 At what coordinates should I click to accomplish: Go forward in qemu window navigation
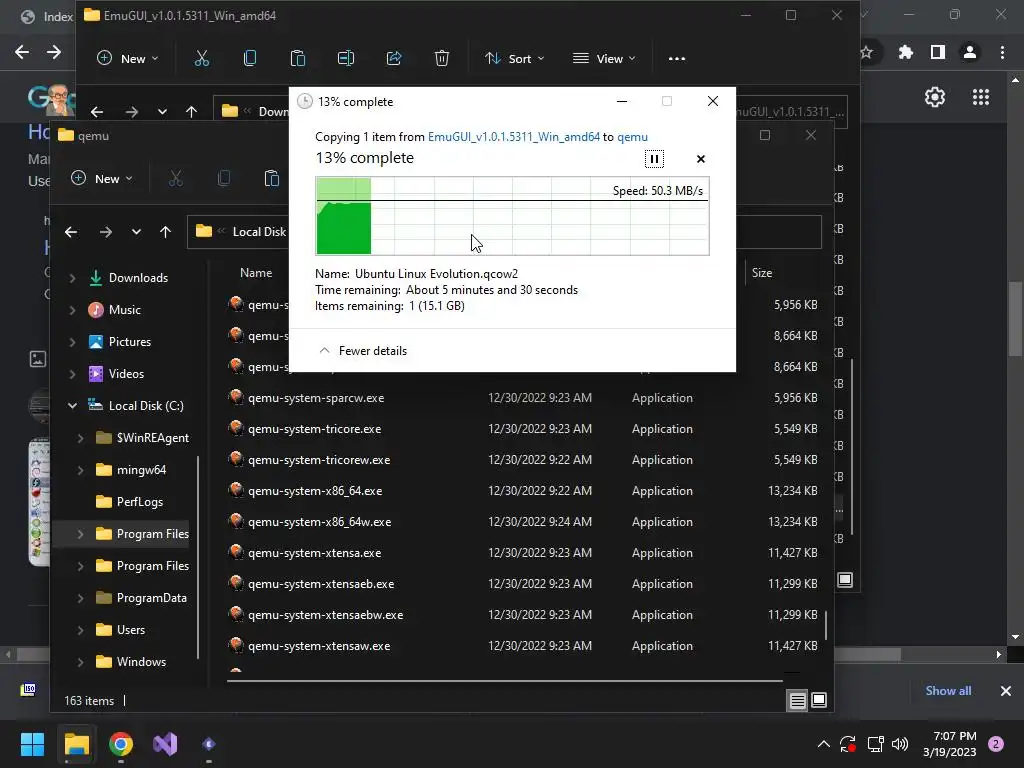[x=105, y=232]
